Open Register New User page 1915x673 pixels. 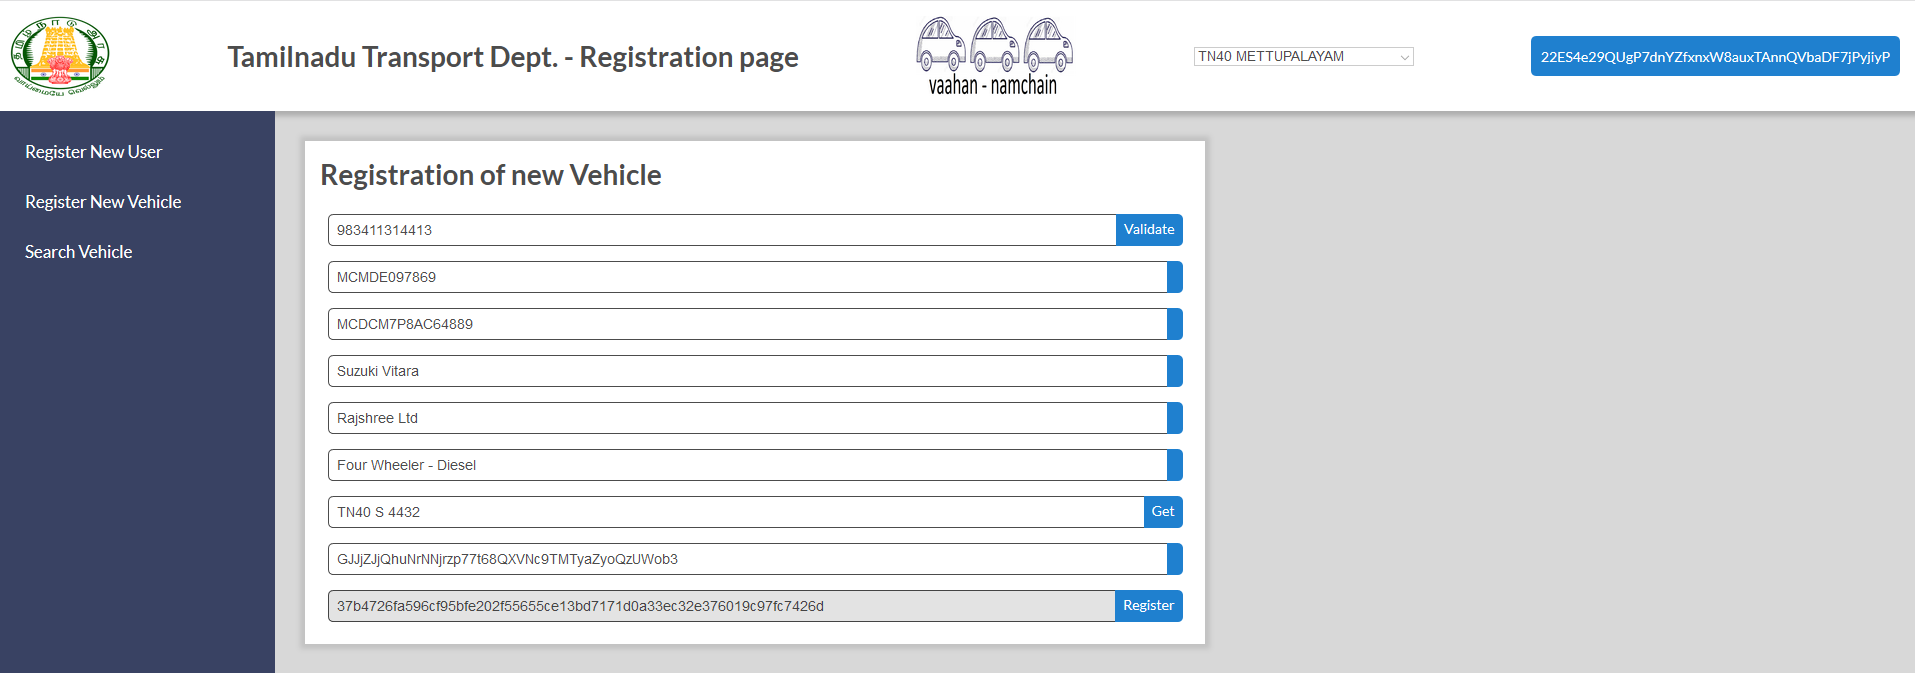(x=93, y=152)
